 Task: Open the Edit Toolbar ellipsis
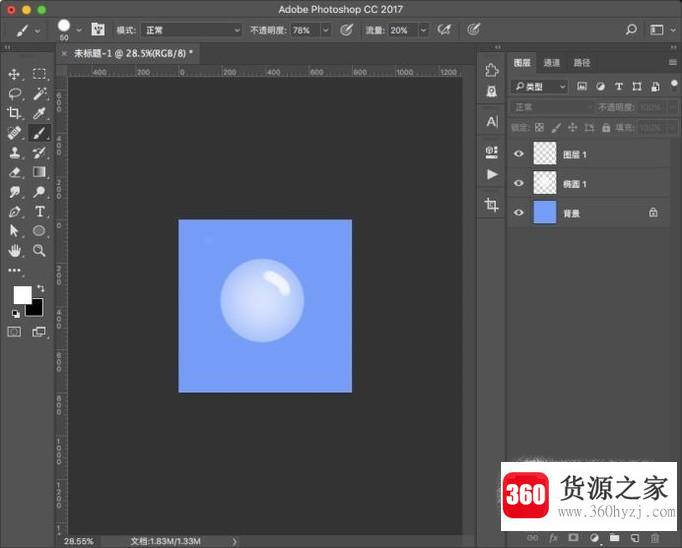(14, 270)
